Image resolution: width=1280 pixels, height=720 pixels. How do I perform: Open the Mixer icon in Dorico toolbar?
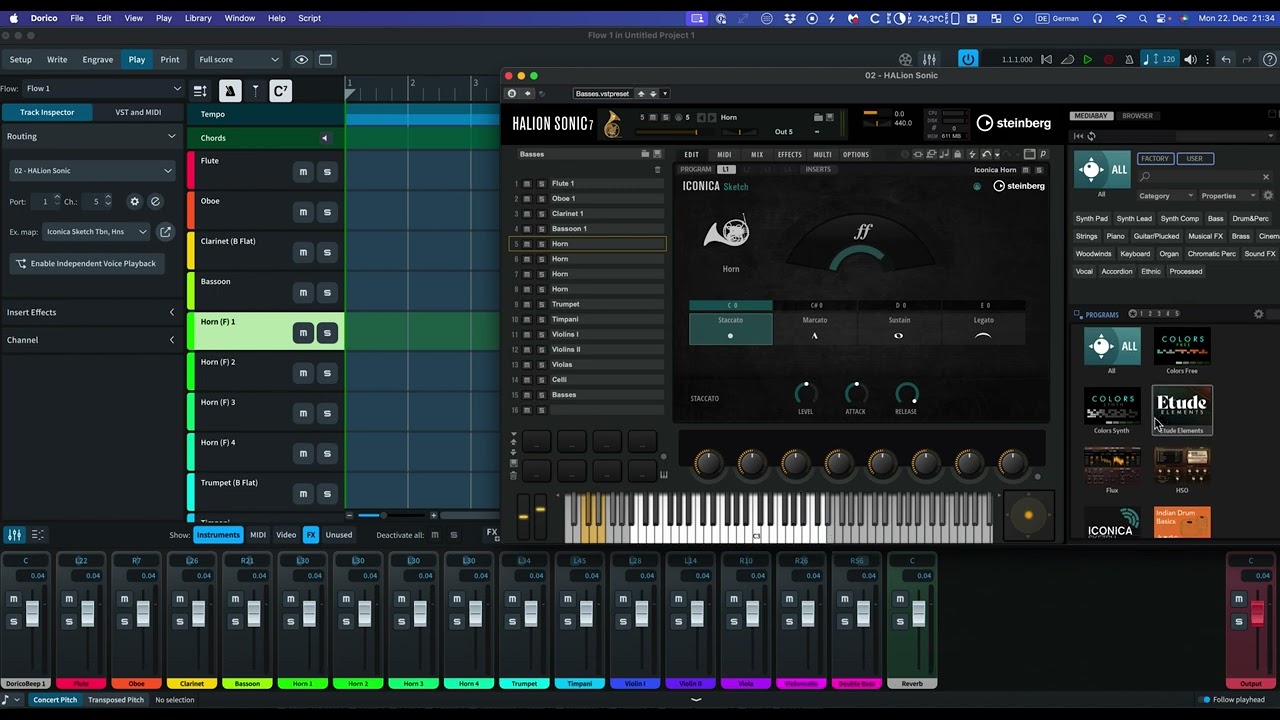tap(929, 60)
